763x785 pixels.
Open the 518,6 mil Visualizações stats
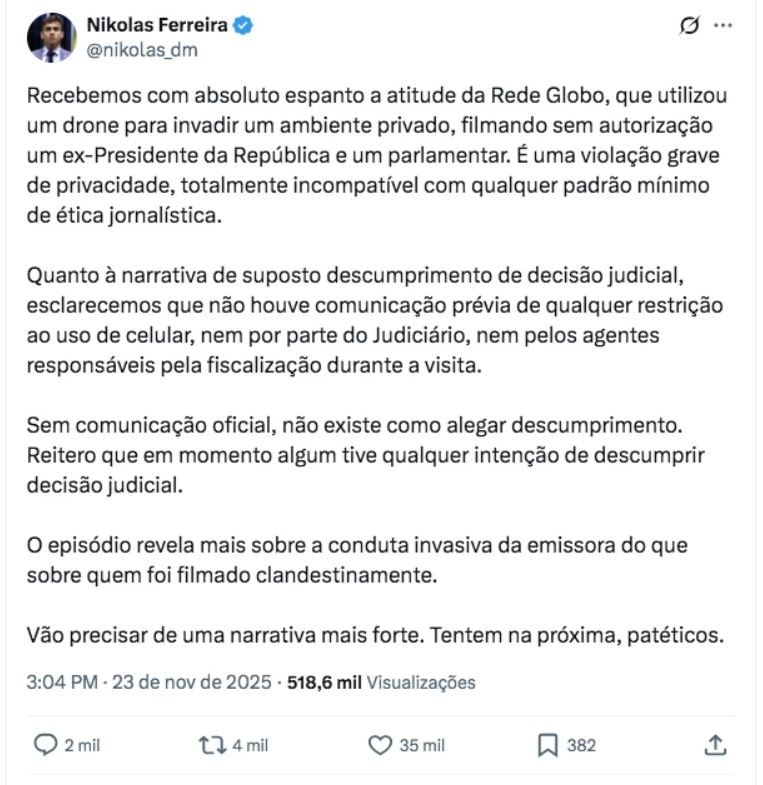(x=381, y=683)
